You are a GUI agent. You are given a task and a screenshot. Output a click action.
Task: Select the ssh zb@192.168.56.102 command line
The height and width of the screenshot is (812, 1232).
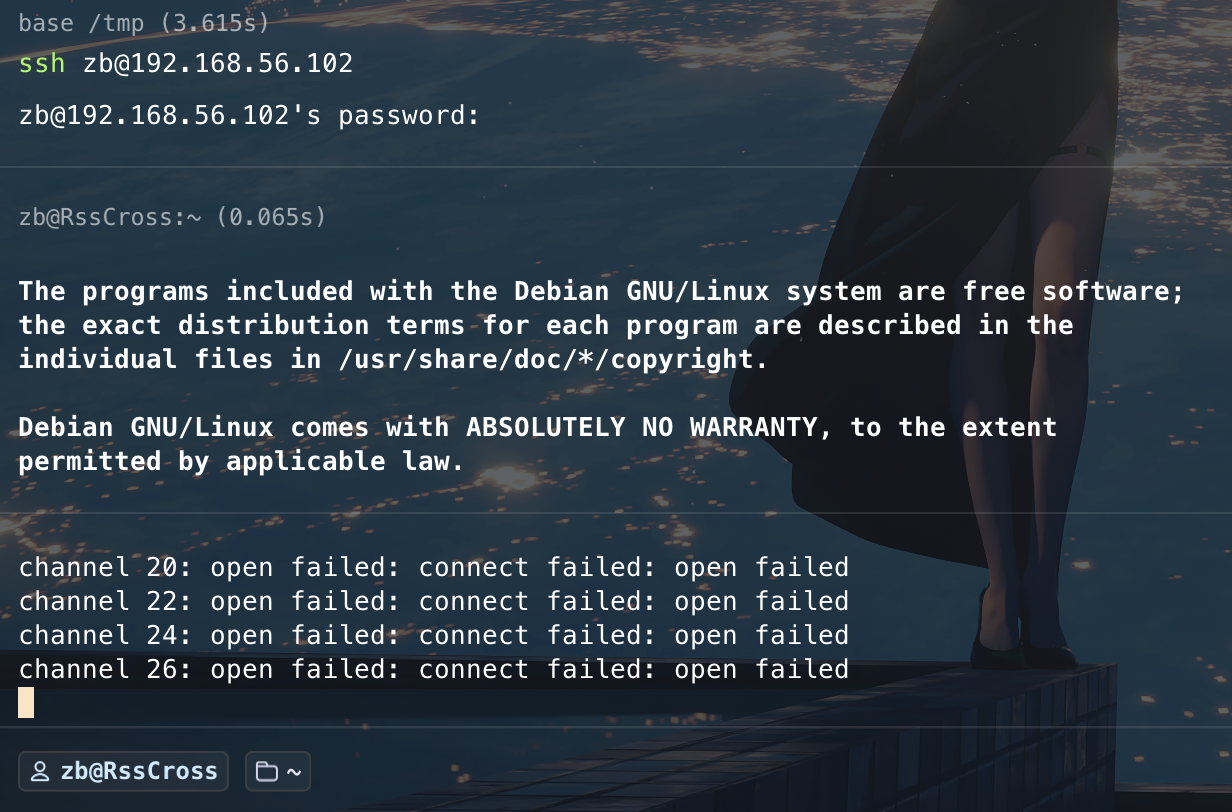click(x=186, y=64)
